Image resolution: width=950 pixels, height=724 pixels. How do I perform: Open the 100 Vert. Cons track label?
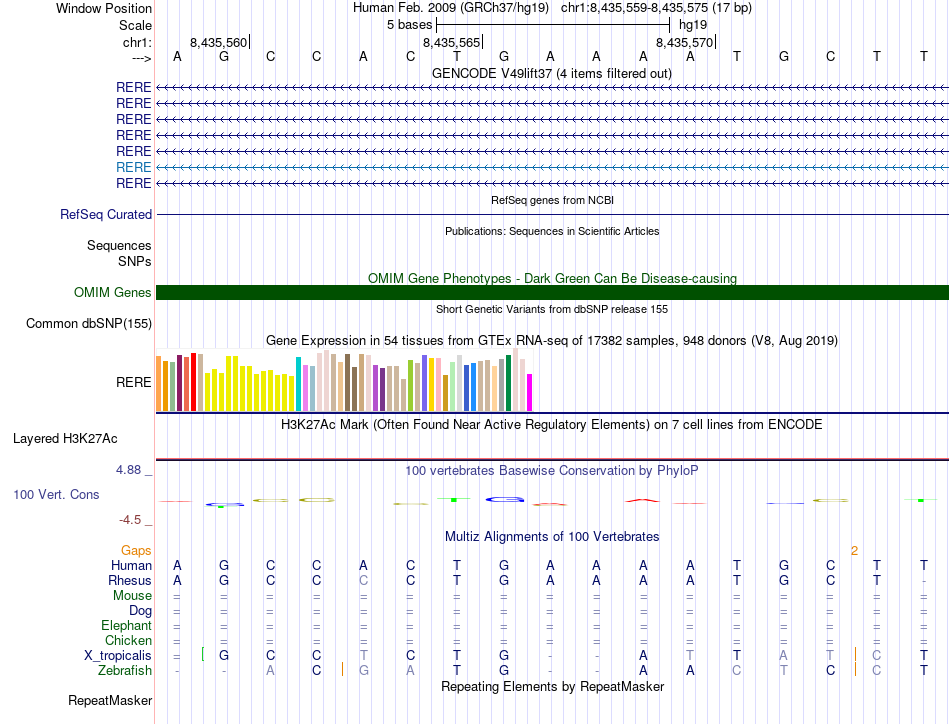(x=57, y=494)
